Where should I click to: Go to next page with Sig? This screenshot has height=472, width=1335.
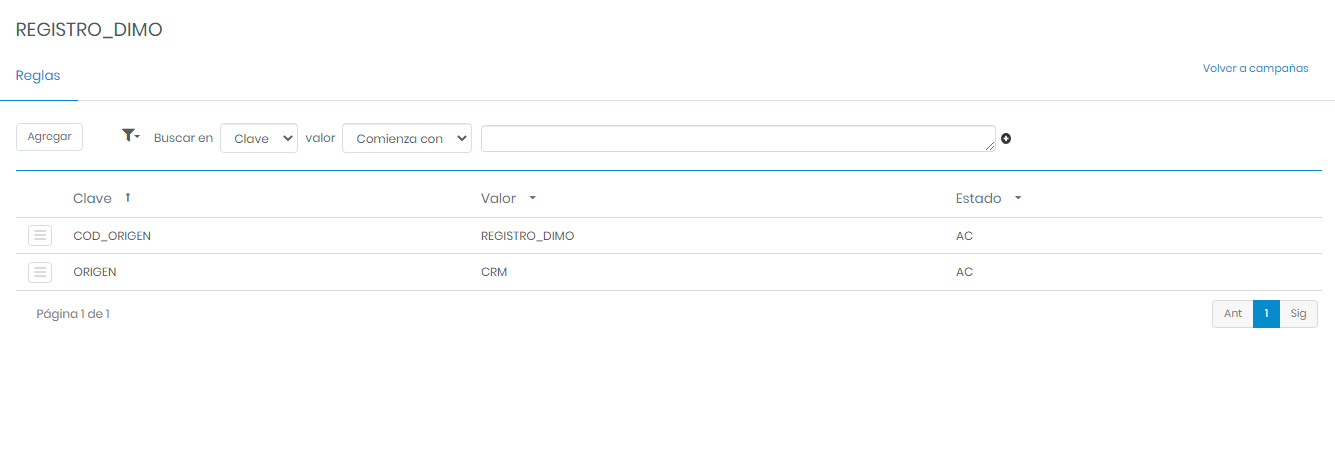(x=1298, y=314)
